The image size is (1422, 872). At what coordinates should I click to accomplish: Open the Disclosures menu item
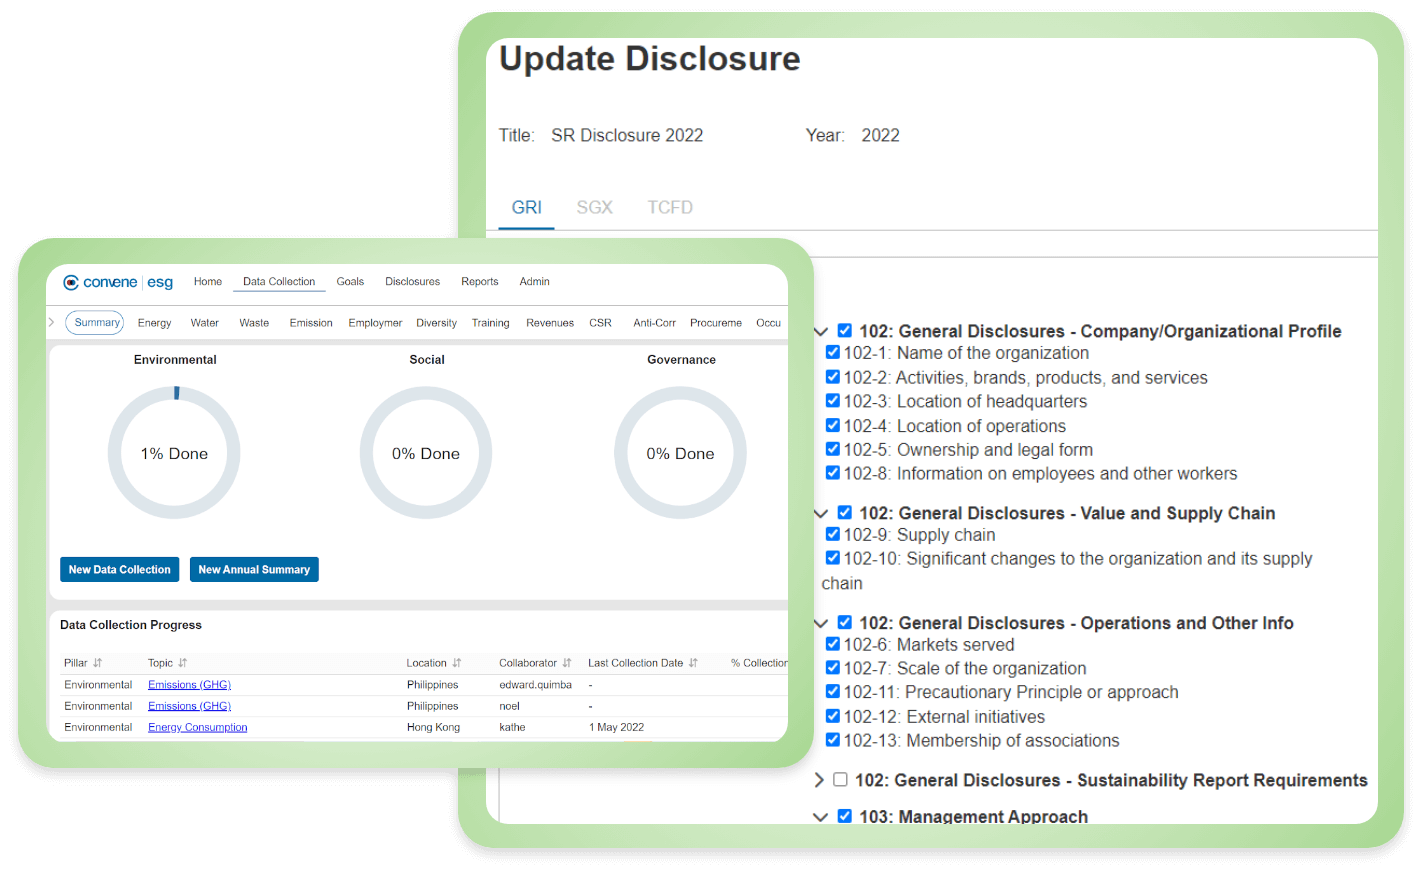pos(412,282)
